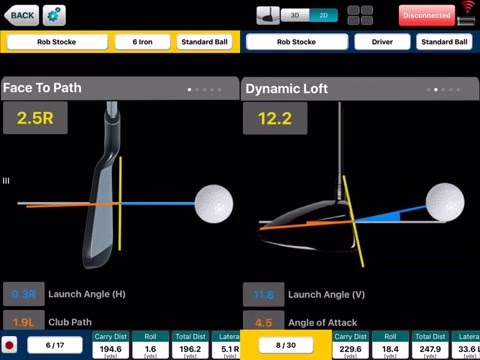The height and width of the screenshot is (360, 480).
Task: Open left panel Rob Stocke player selector
Action: pyautogui.click(x=57, y=42)
